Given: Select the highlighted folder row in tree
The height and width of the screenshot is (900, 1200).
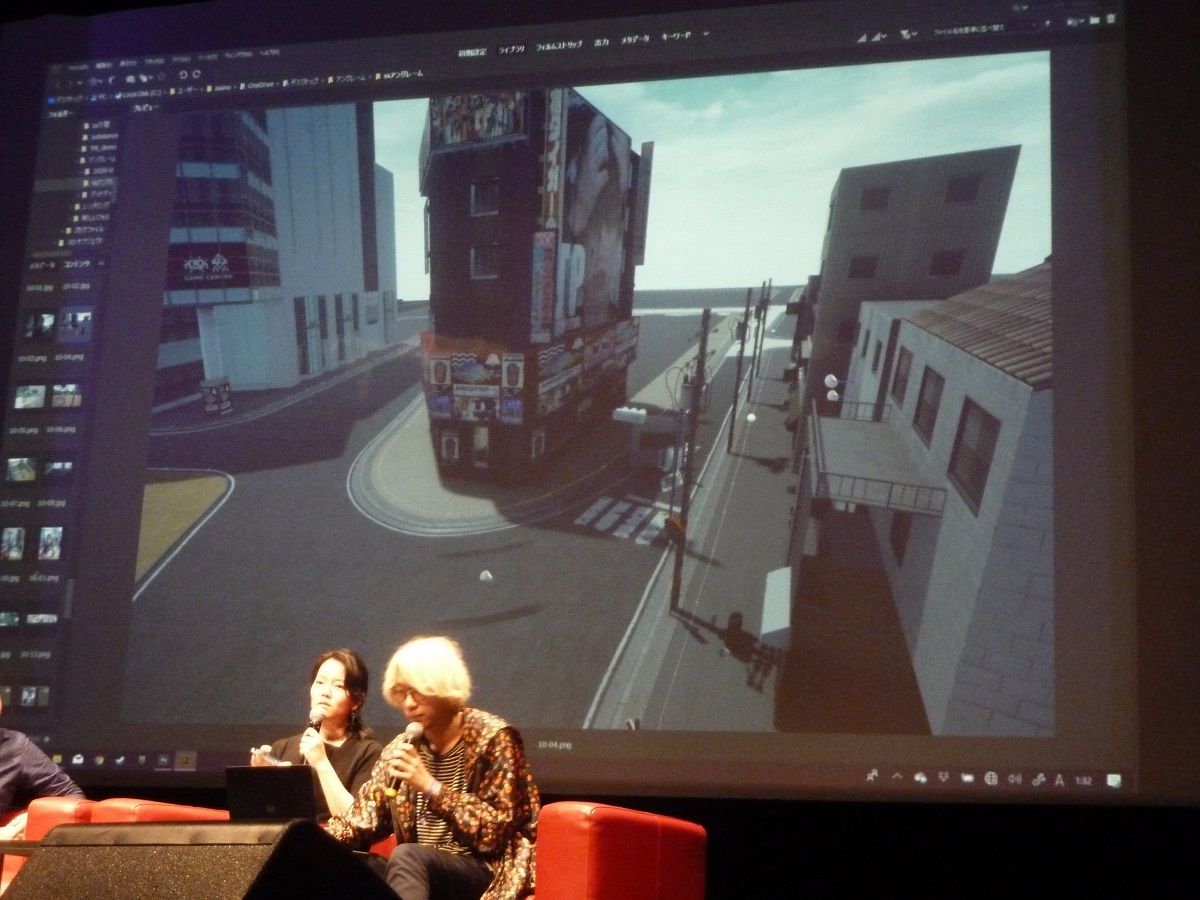Looking at the screenshot, I should tap(76, 183).
